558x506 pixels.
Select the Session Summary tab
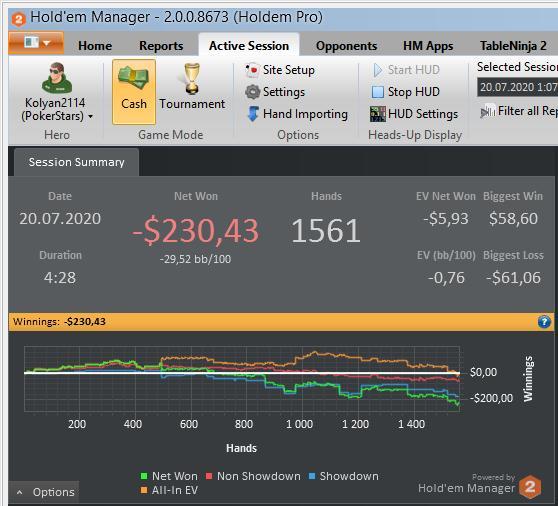click(x=76, y=162)
